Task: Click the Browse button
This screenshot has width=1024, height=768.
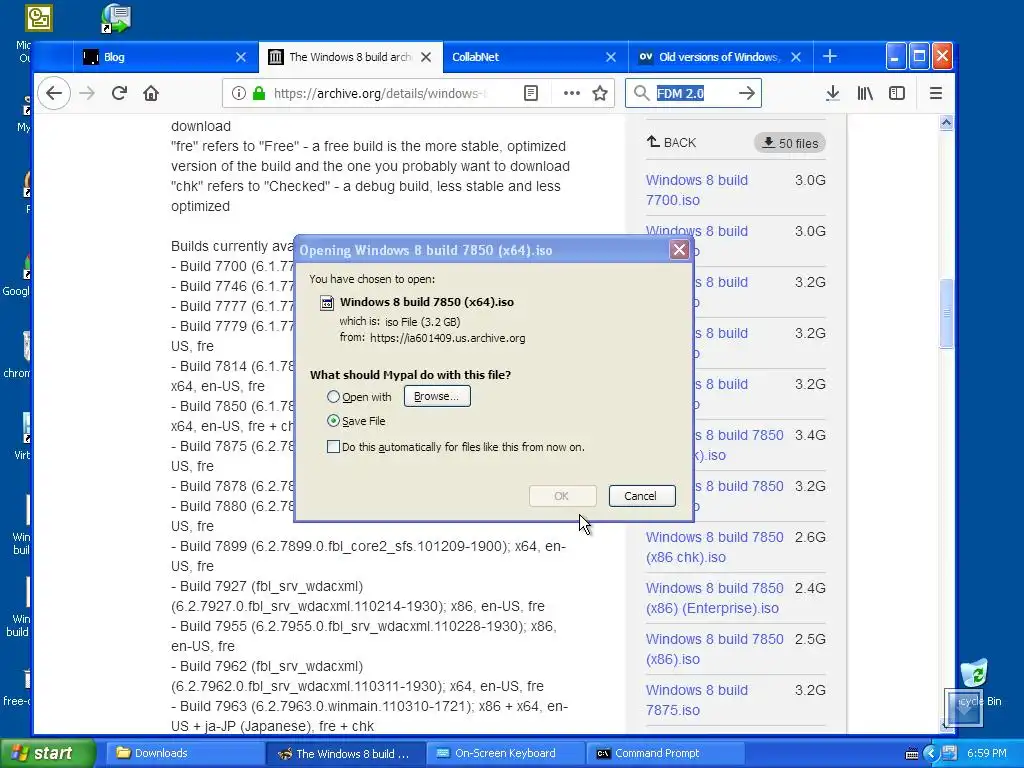Action: click(437, 396)
